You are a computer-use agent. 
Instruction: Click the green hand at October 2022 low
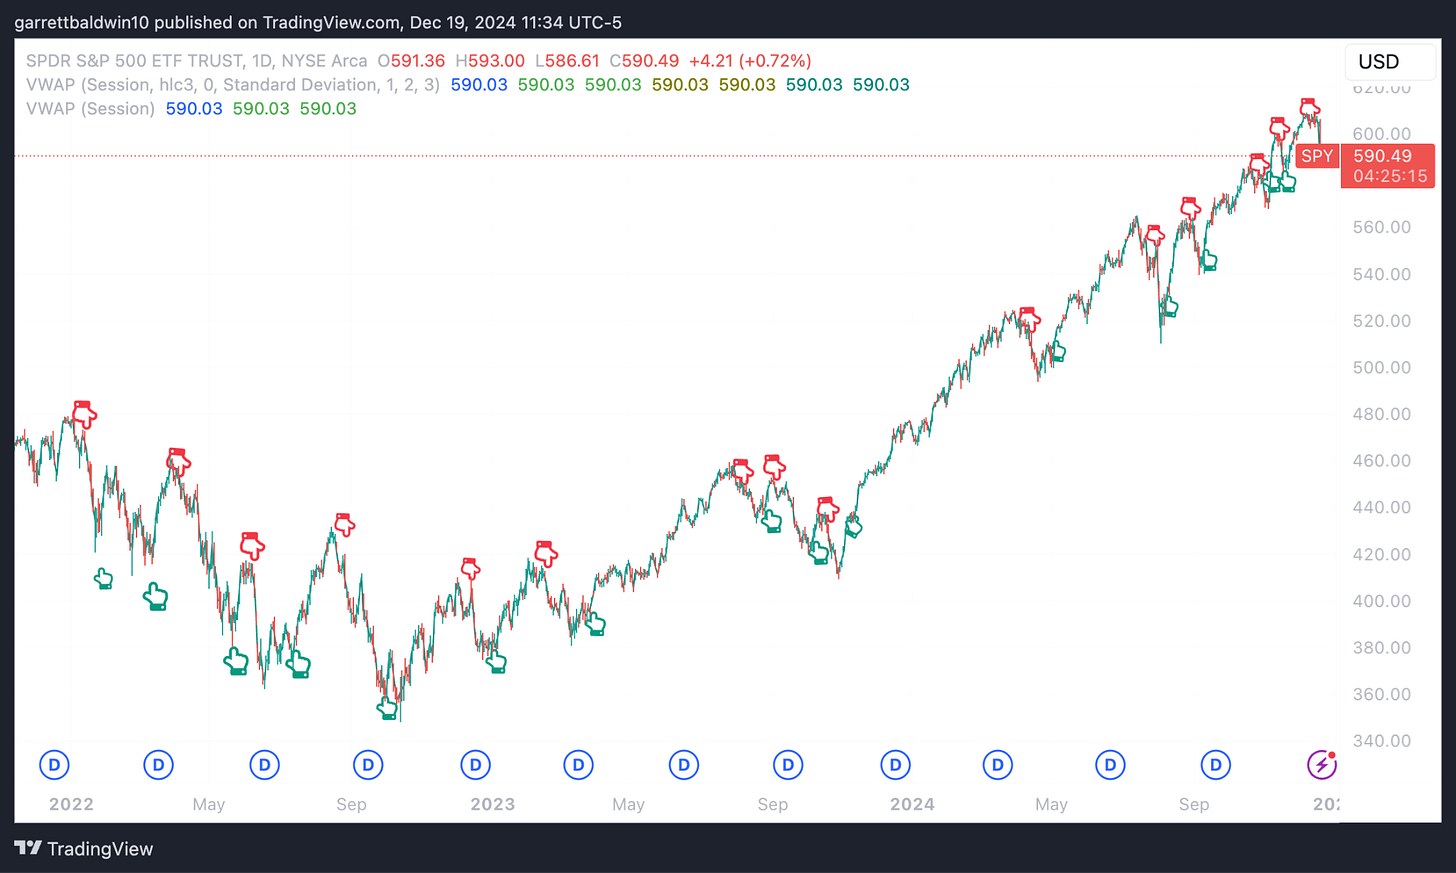tap(387, 708)
